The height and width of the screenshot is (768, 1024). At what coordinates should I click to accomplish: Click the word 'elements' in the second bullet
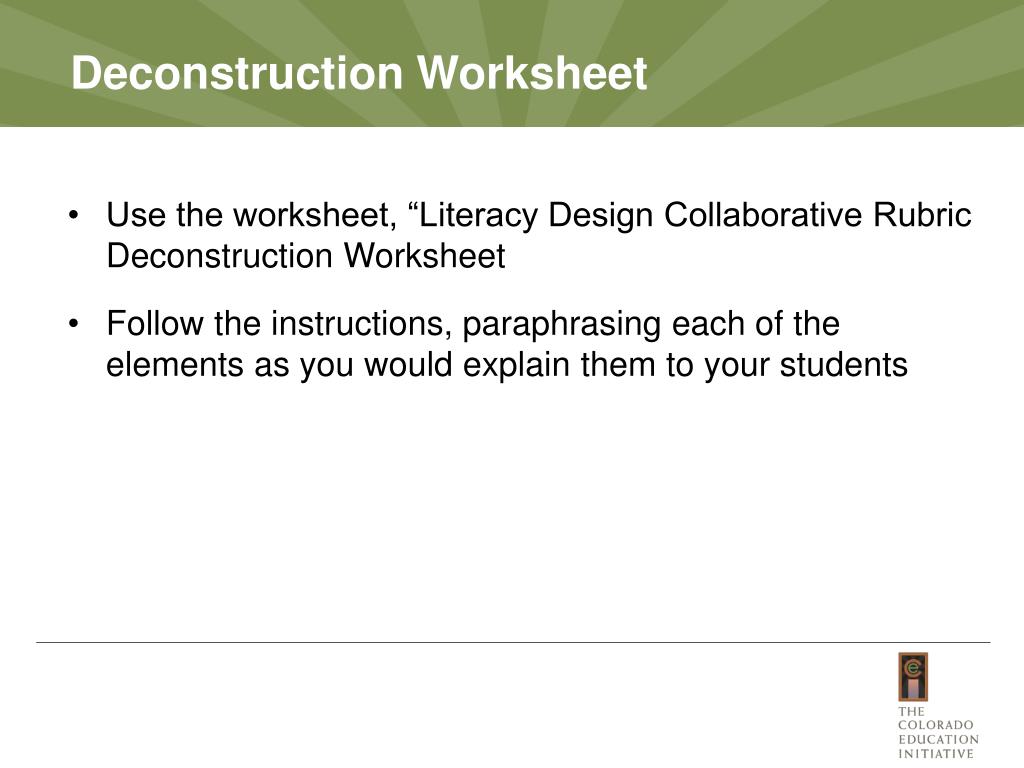click(175, 364)
